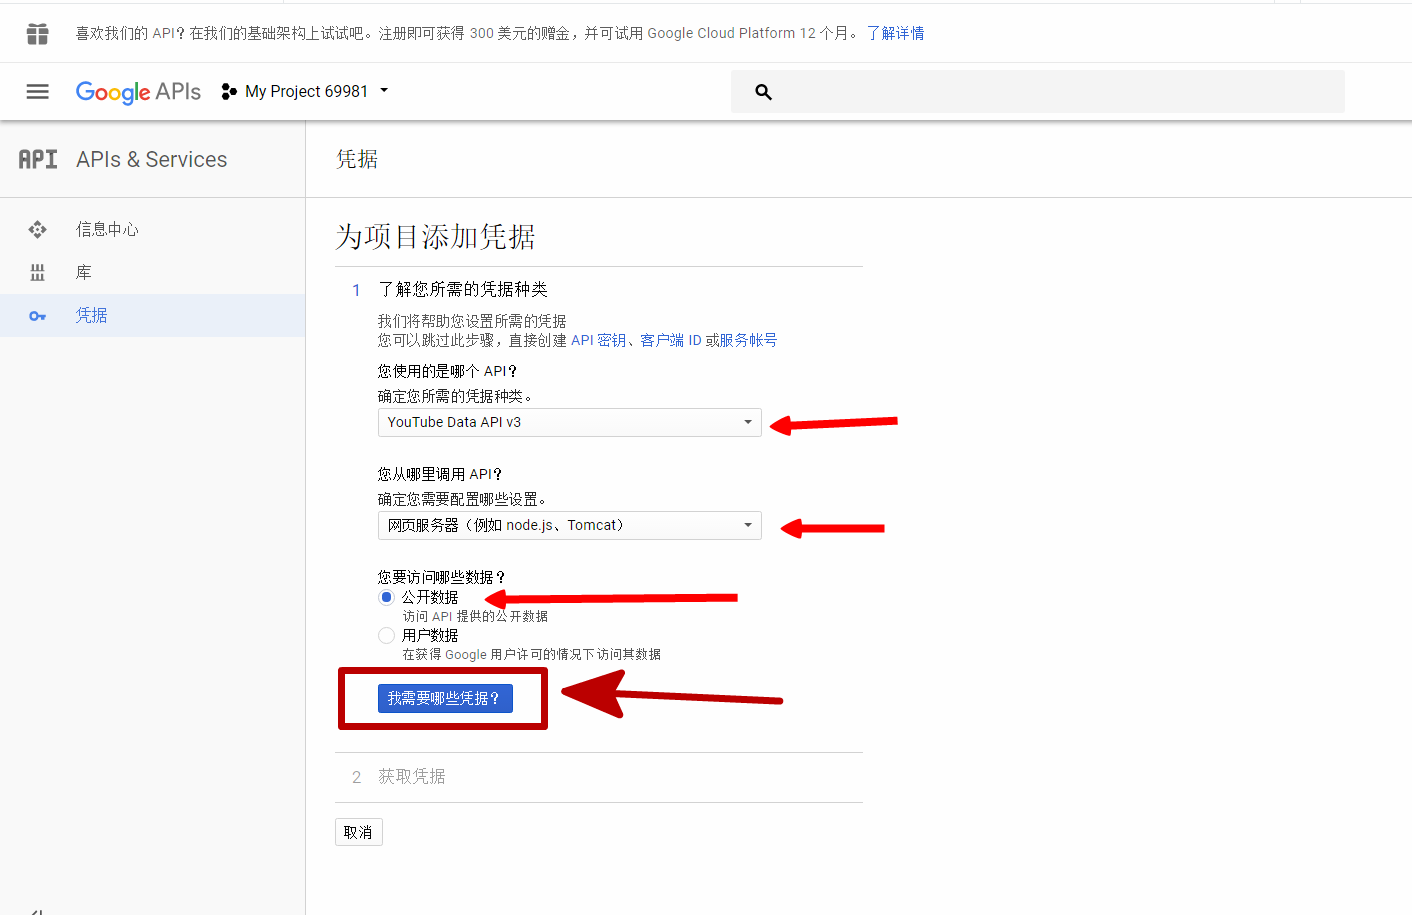Screen dimensions: 1412x915
Task: Click the API icon beside APIs & Services
Action: tap(38, 159)
